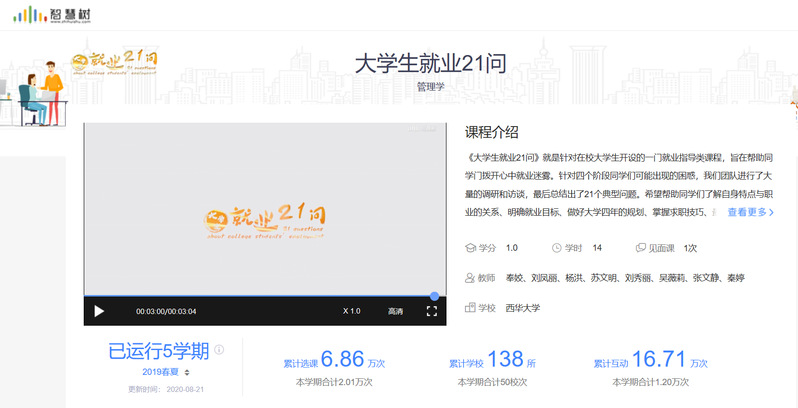
Task: Enter fullscreen mode in the video player
Action: coord(432,311)
